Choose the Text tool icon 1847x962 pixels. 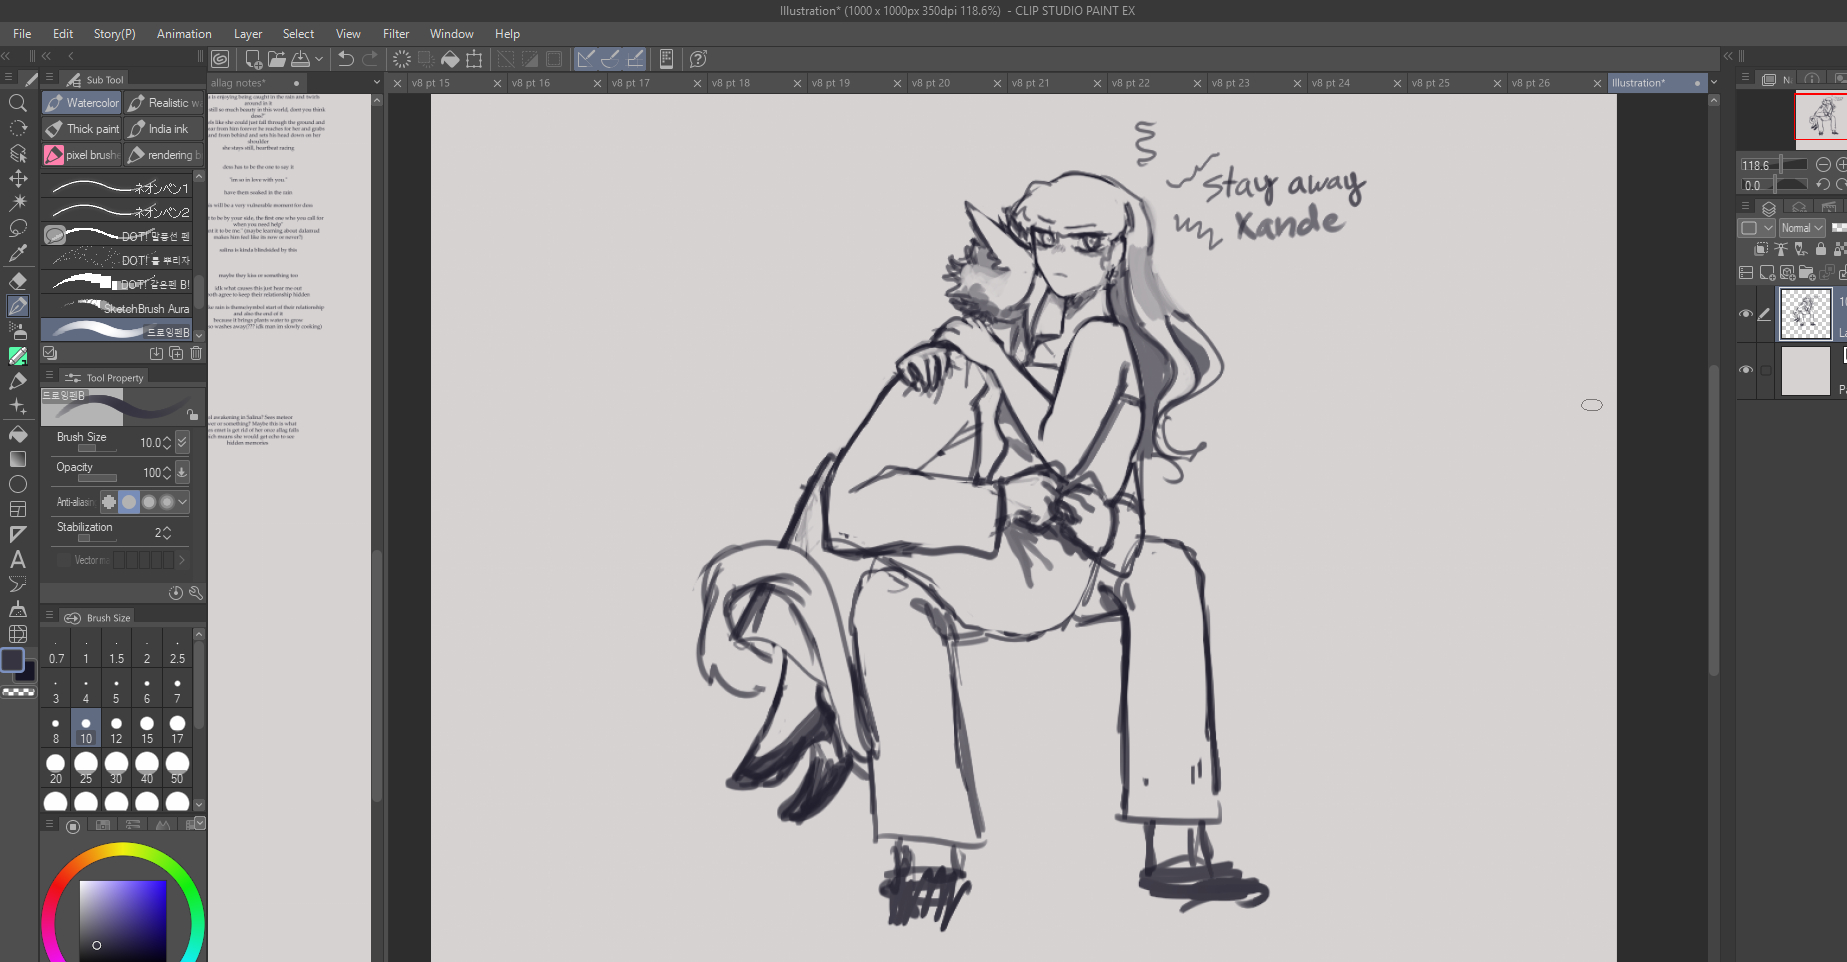click(18, 559)
